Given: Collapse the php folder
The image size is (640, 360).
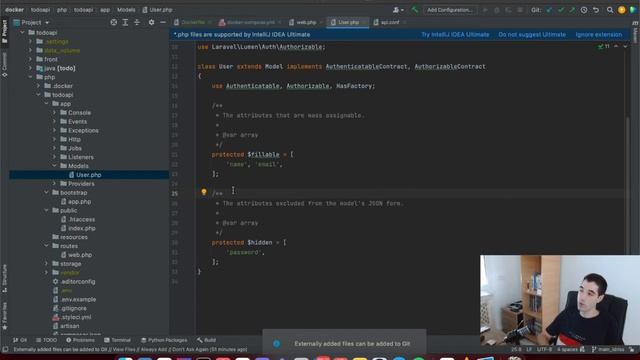Looking at the screenshot, I should pos(30,77).
